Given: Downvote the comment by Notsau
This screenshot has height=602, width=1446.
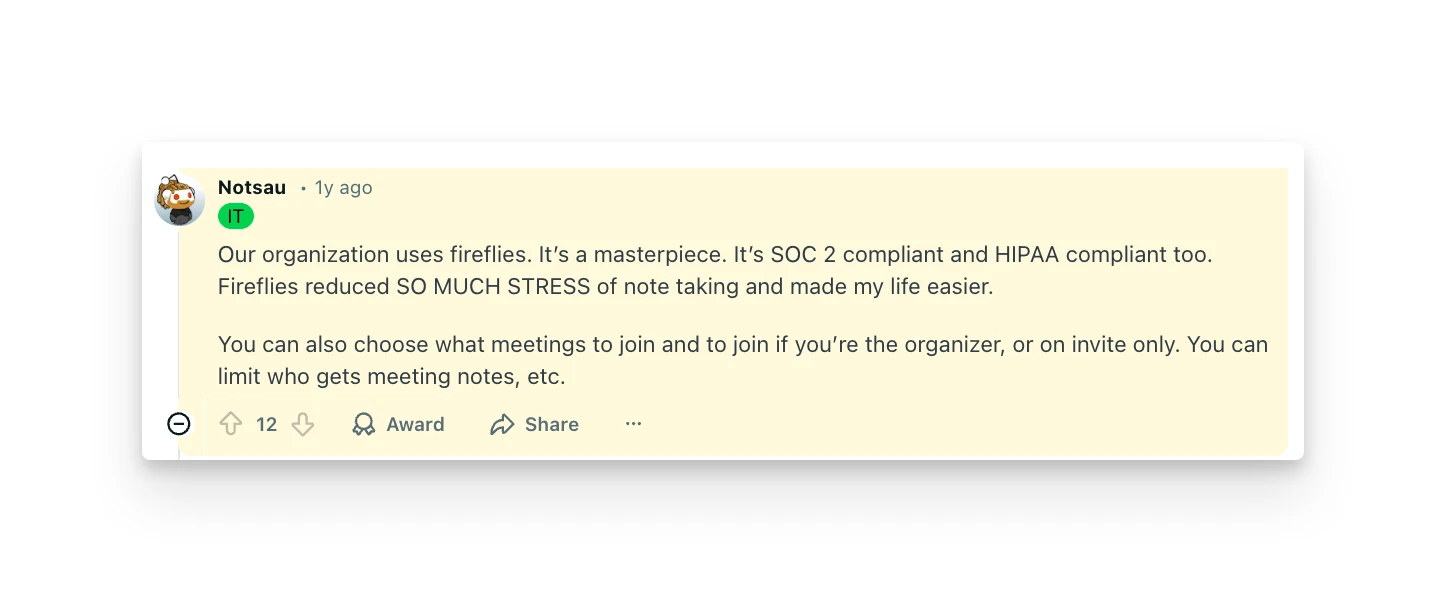Looking at the screenshot, I should point(303,424).
